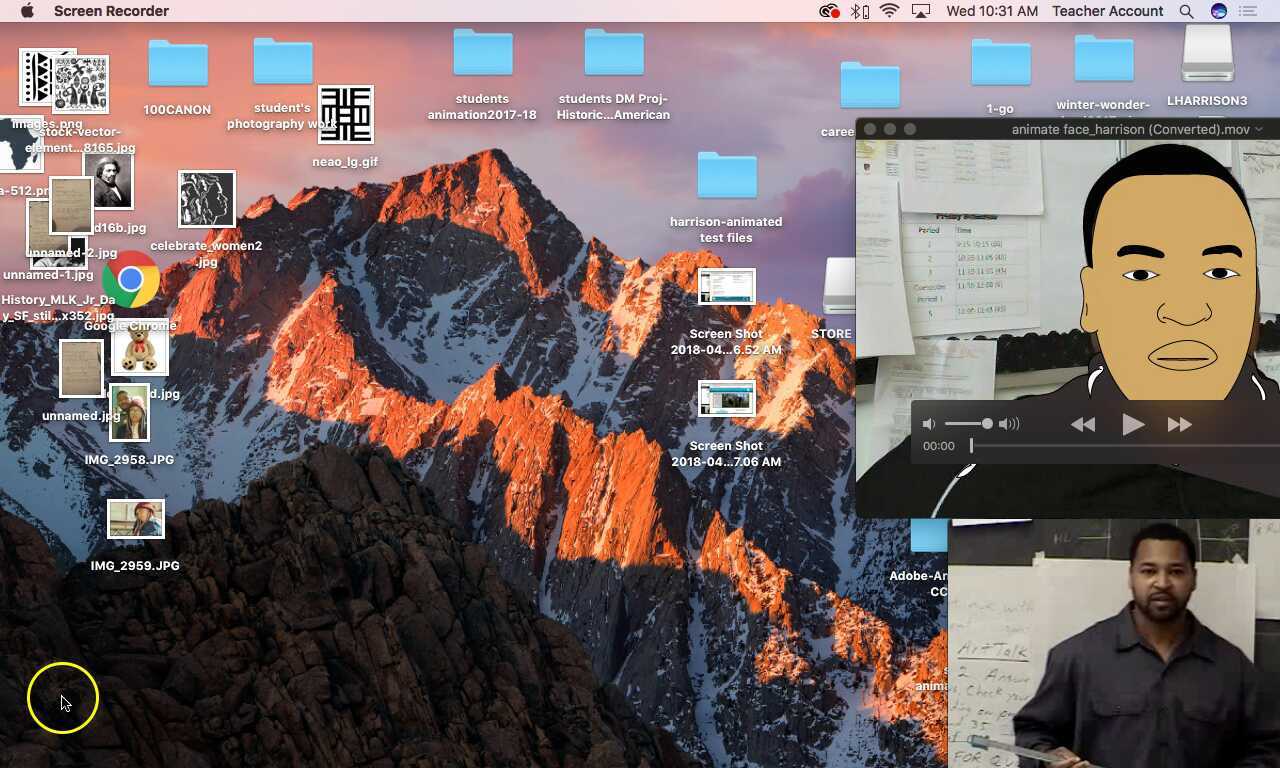The image size is (1280, 768).
Task: Open Spotlight search magnifier icon
Action: [x=1186, y=11]
